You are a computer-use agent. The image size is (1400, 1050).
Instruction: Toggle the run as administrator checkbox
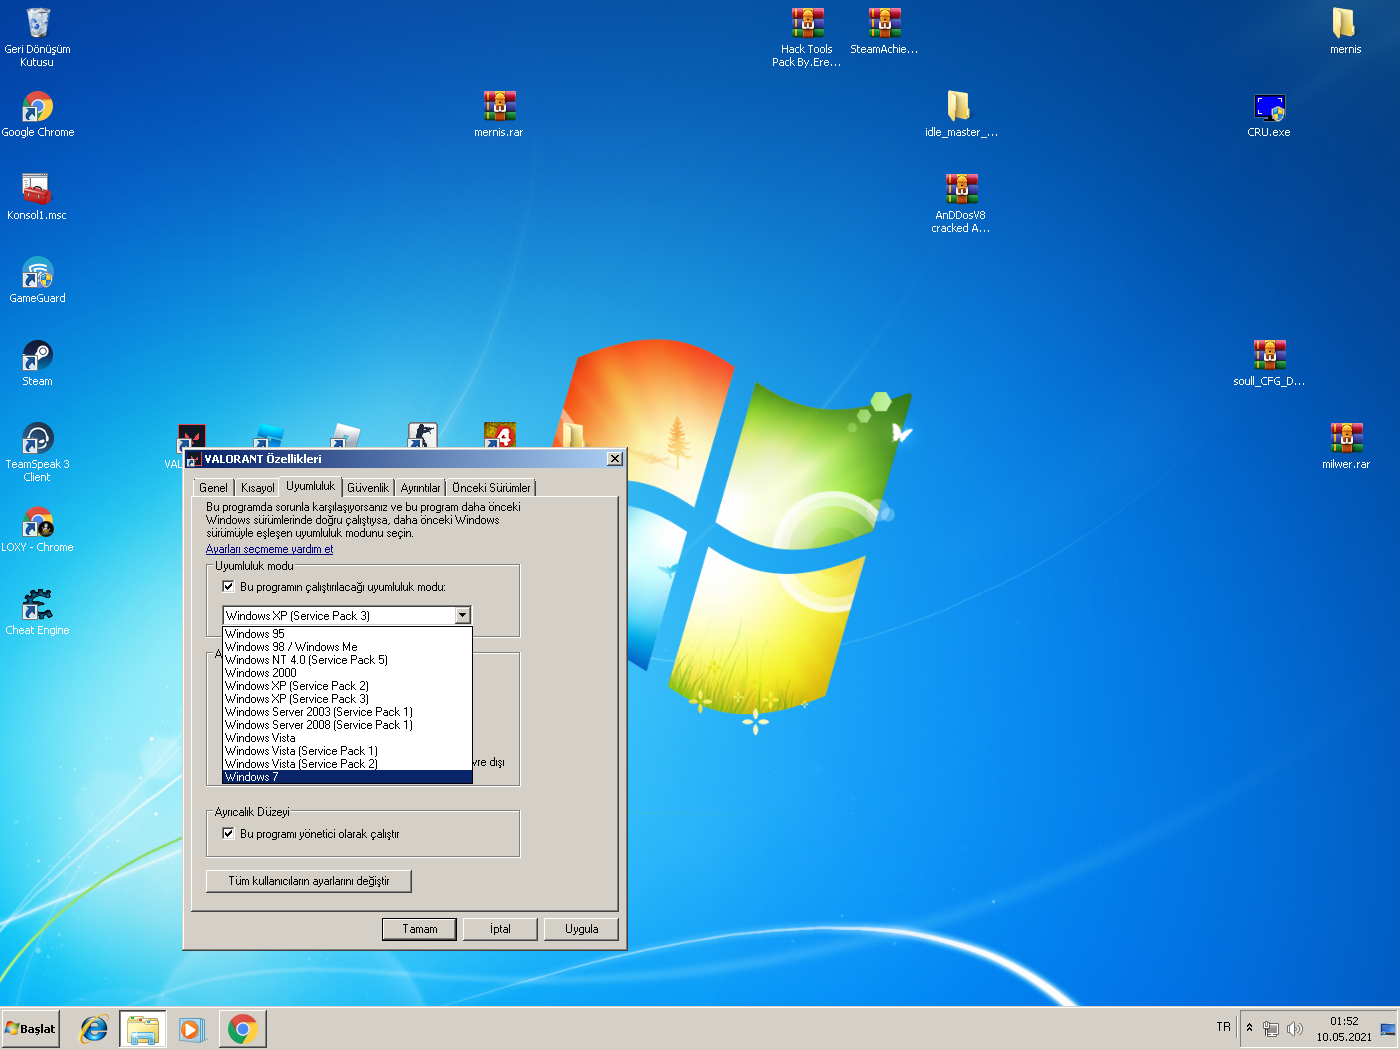pyautogui.click(x=228, y=833)
